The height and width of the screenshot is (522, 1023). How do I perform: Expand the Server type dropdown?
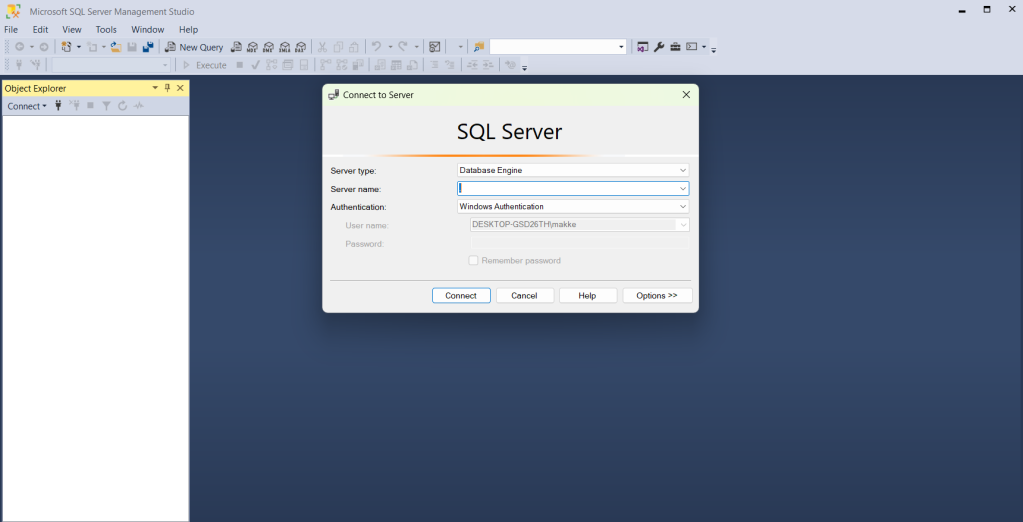682,170
